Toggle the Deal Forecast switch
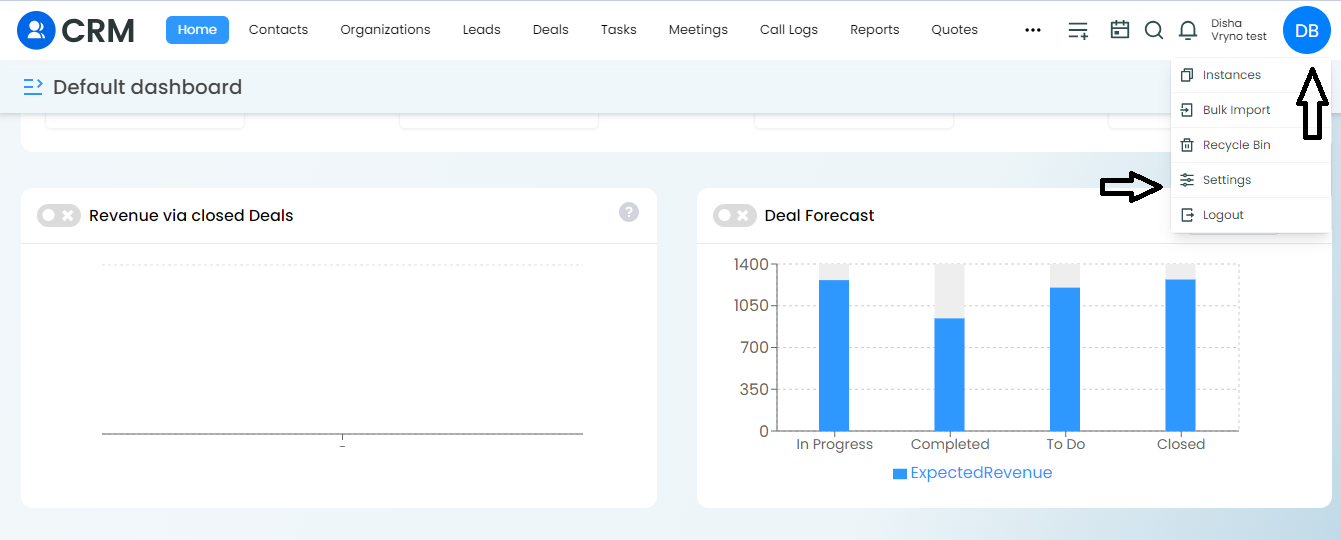 tap(735, 215)
